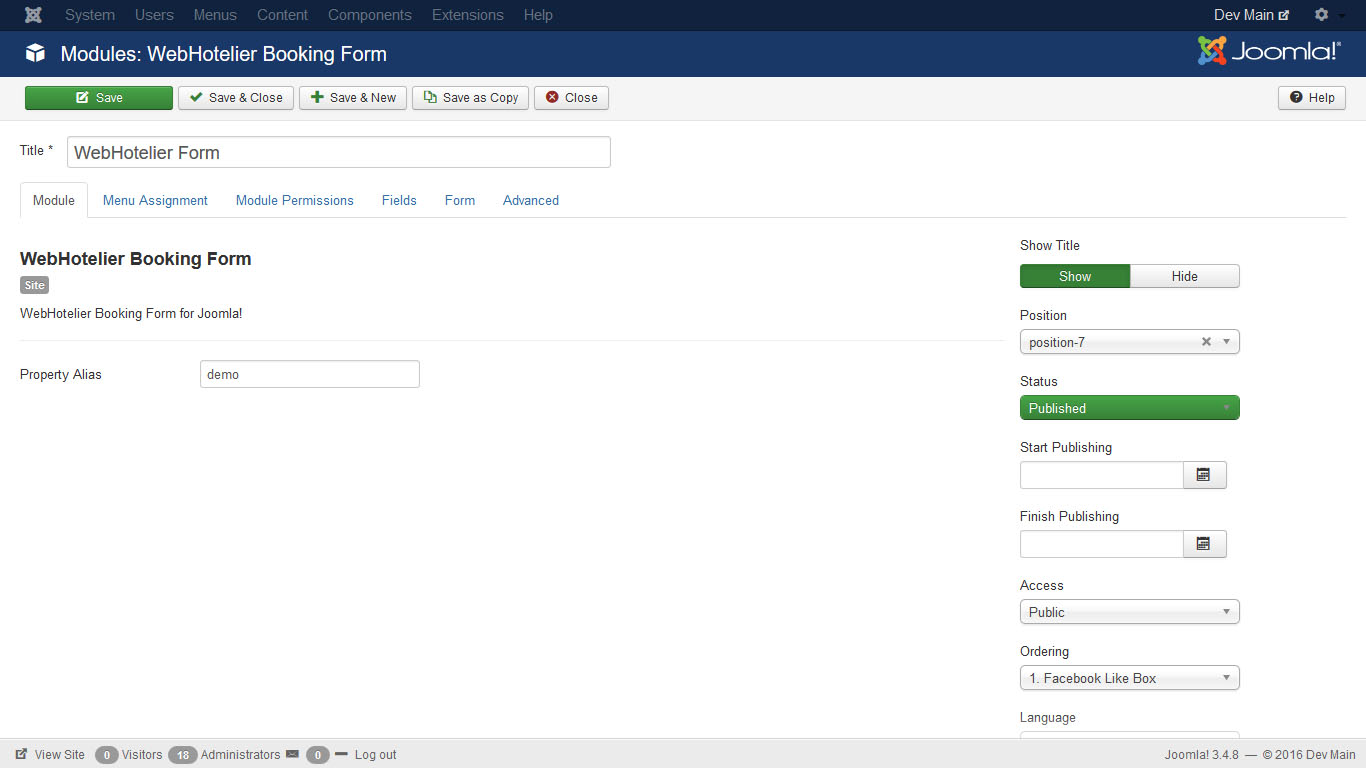Focus the Finish Publishing date field
1366x768 pixels.
coord(1102,544)
